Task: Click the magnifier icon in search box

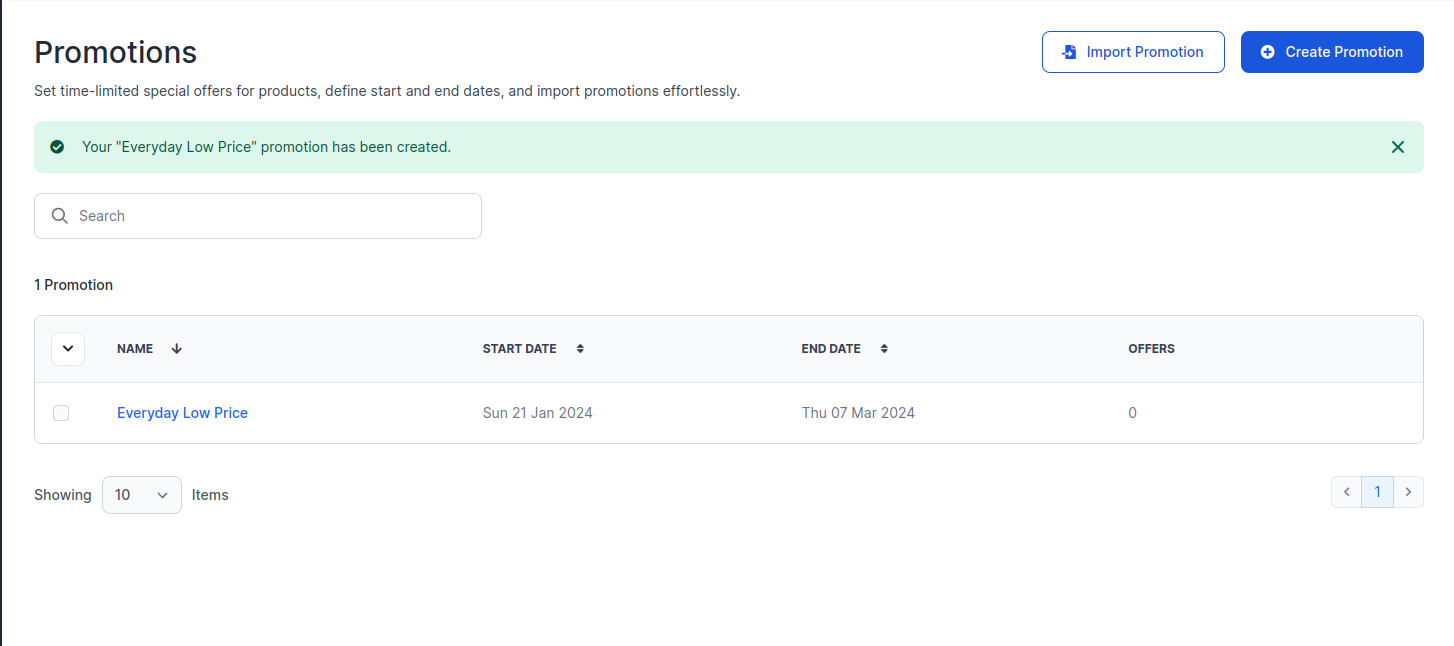Action: (x=60, y=216)
